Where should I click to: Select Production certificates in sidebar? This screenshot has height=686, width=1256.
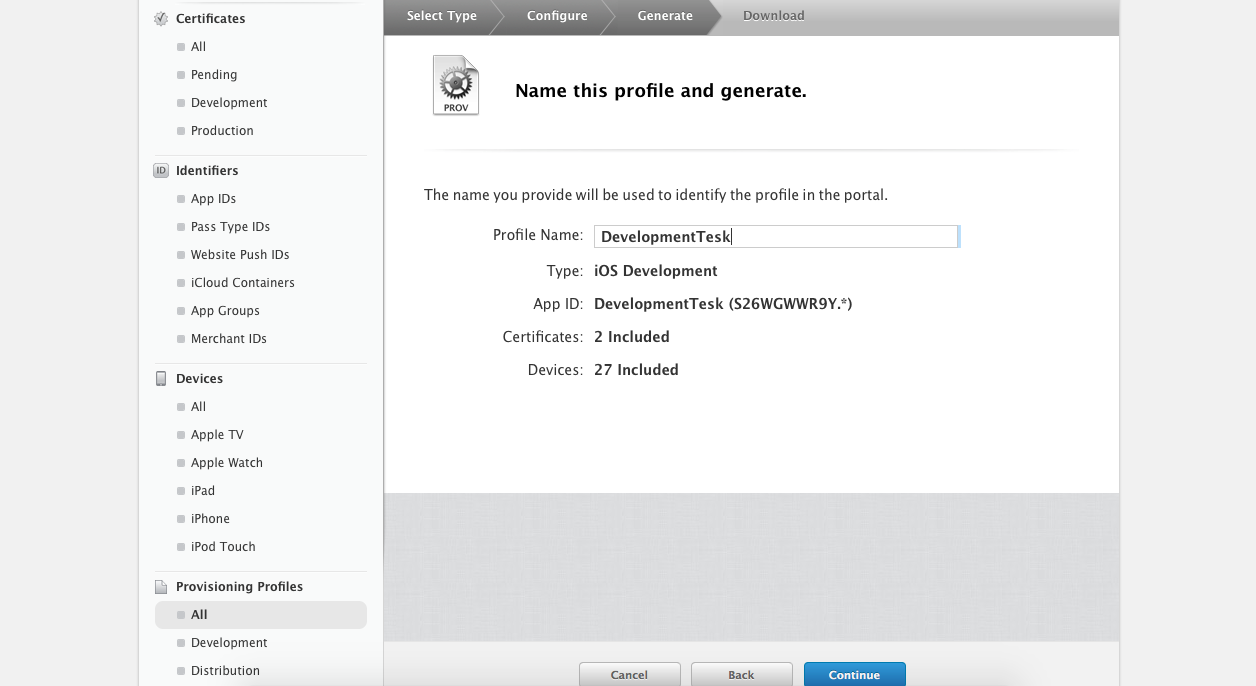(x=222, y=131)
